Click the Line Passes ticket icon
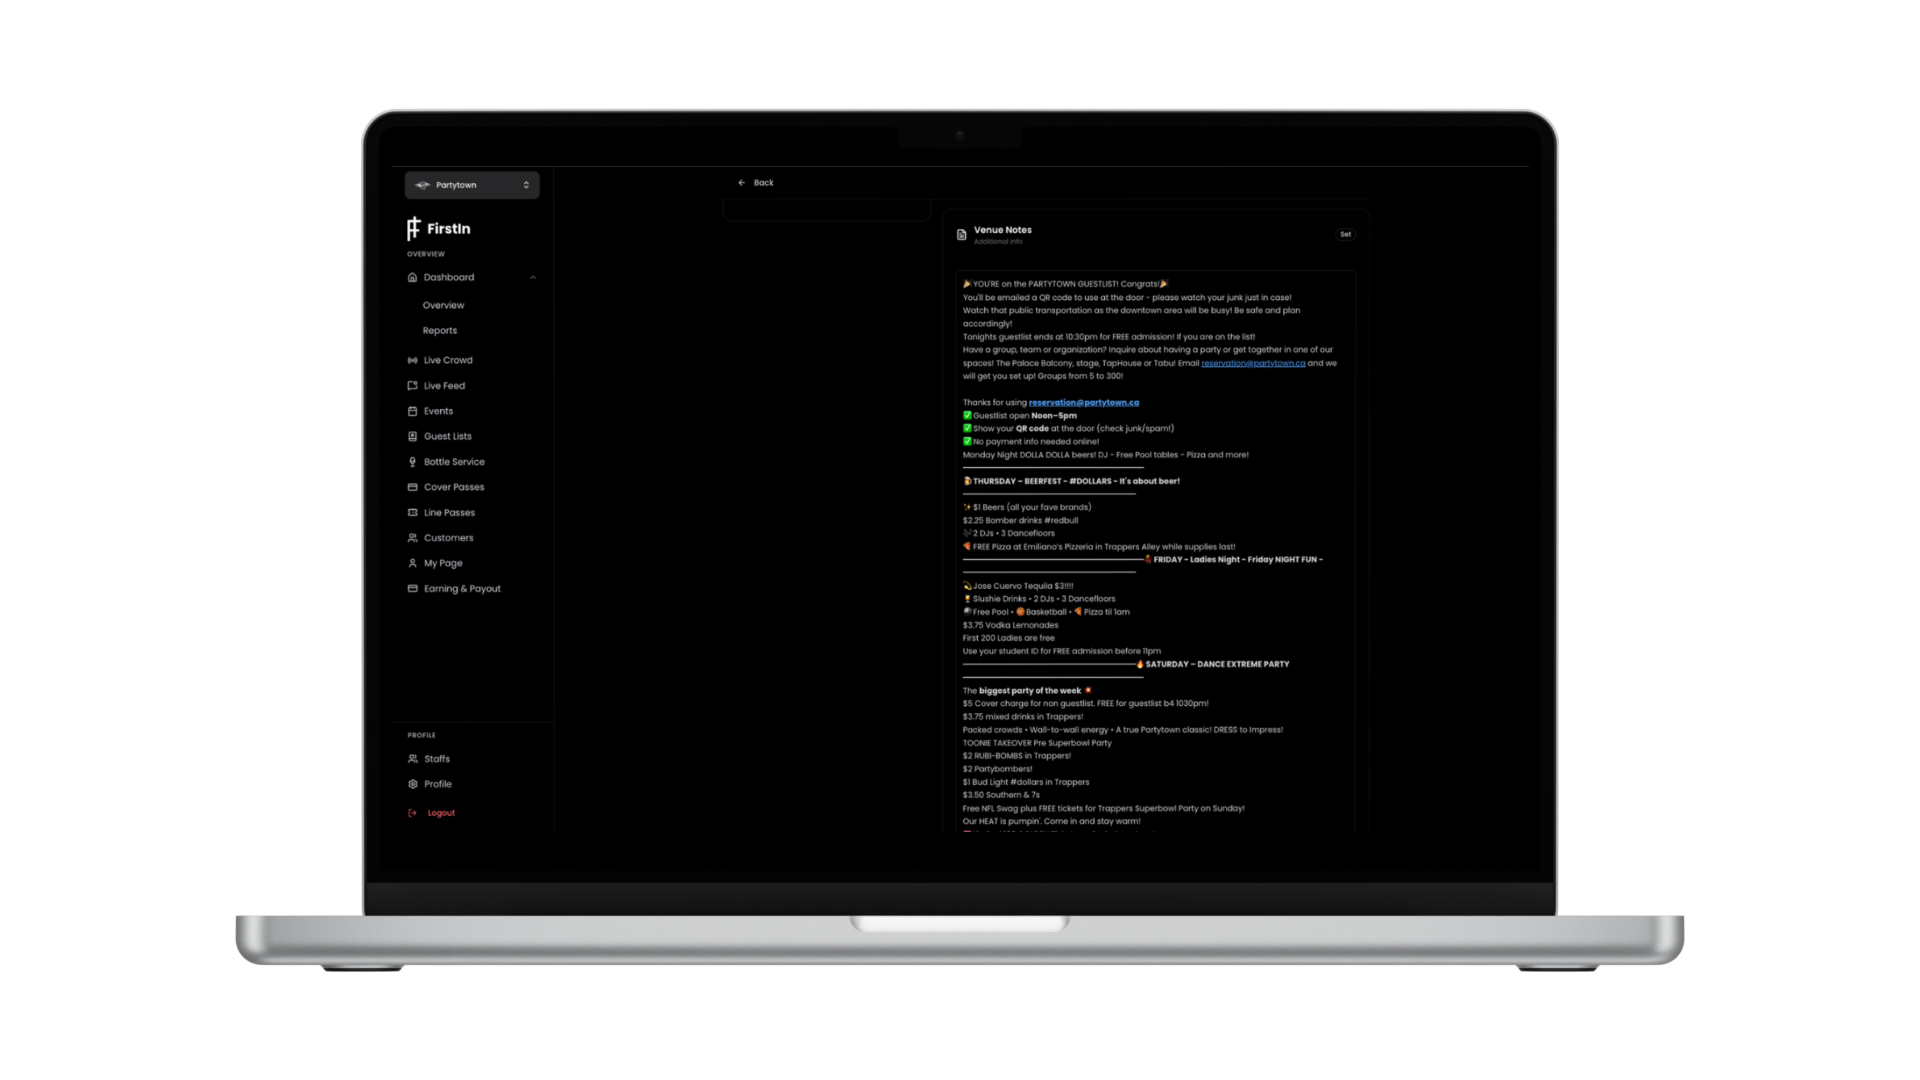The width and height of the screenshot is (1920, 1080). pos(412,513)
